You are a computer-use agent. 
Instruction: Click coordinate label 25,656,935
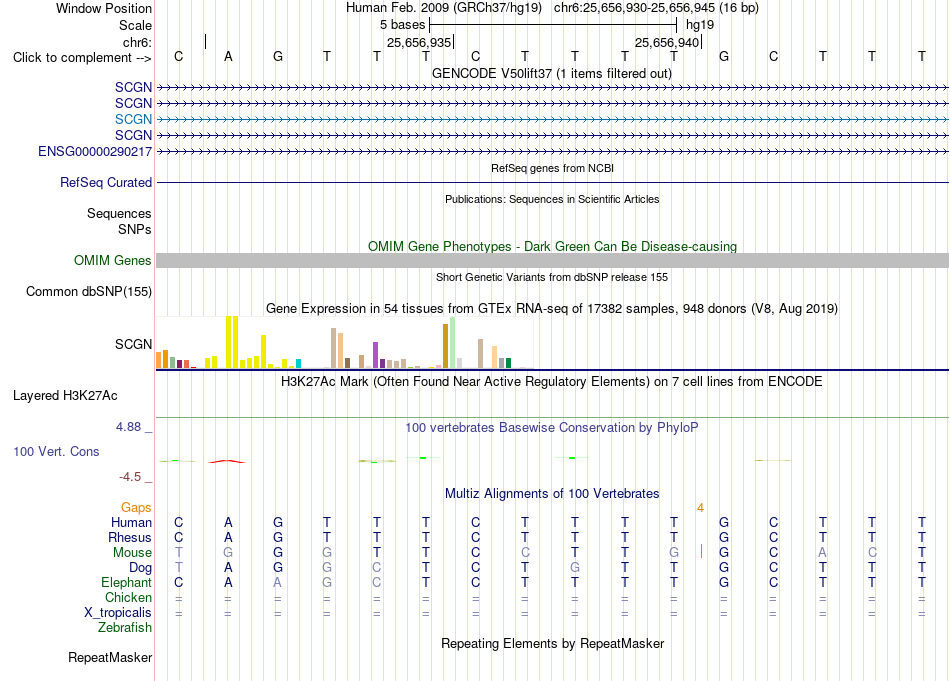pos(419,42)
